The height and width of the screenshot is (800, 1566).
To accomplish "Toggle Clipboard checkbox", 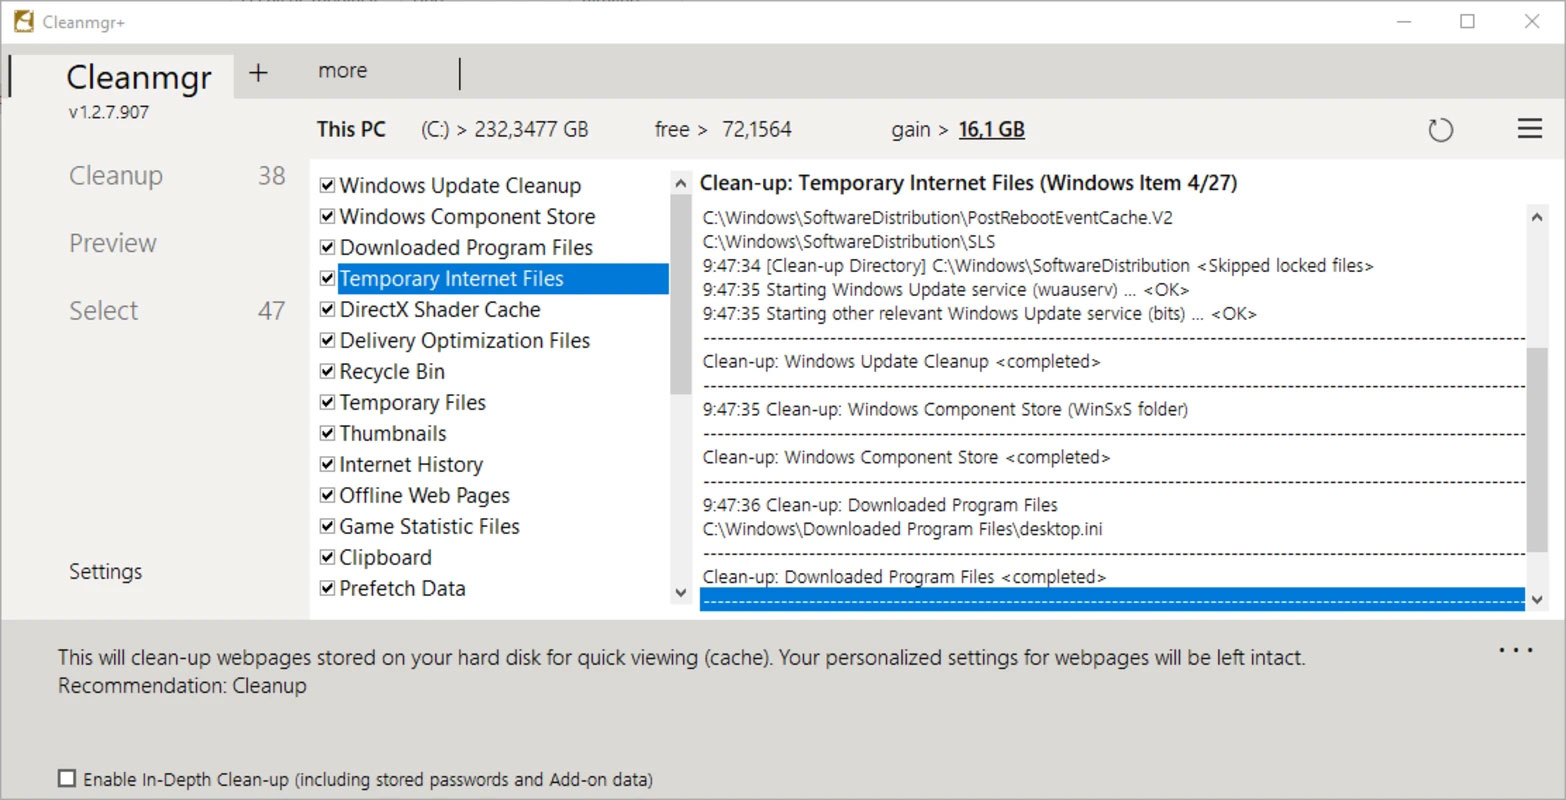I will [x=327, y=558].
